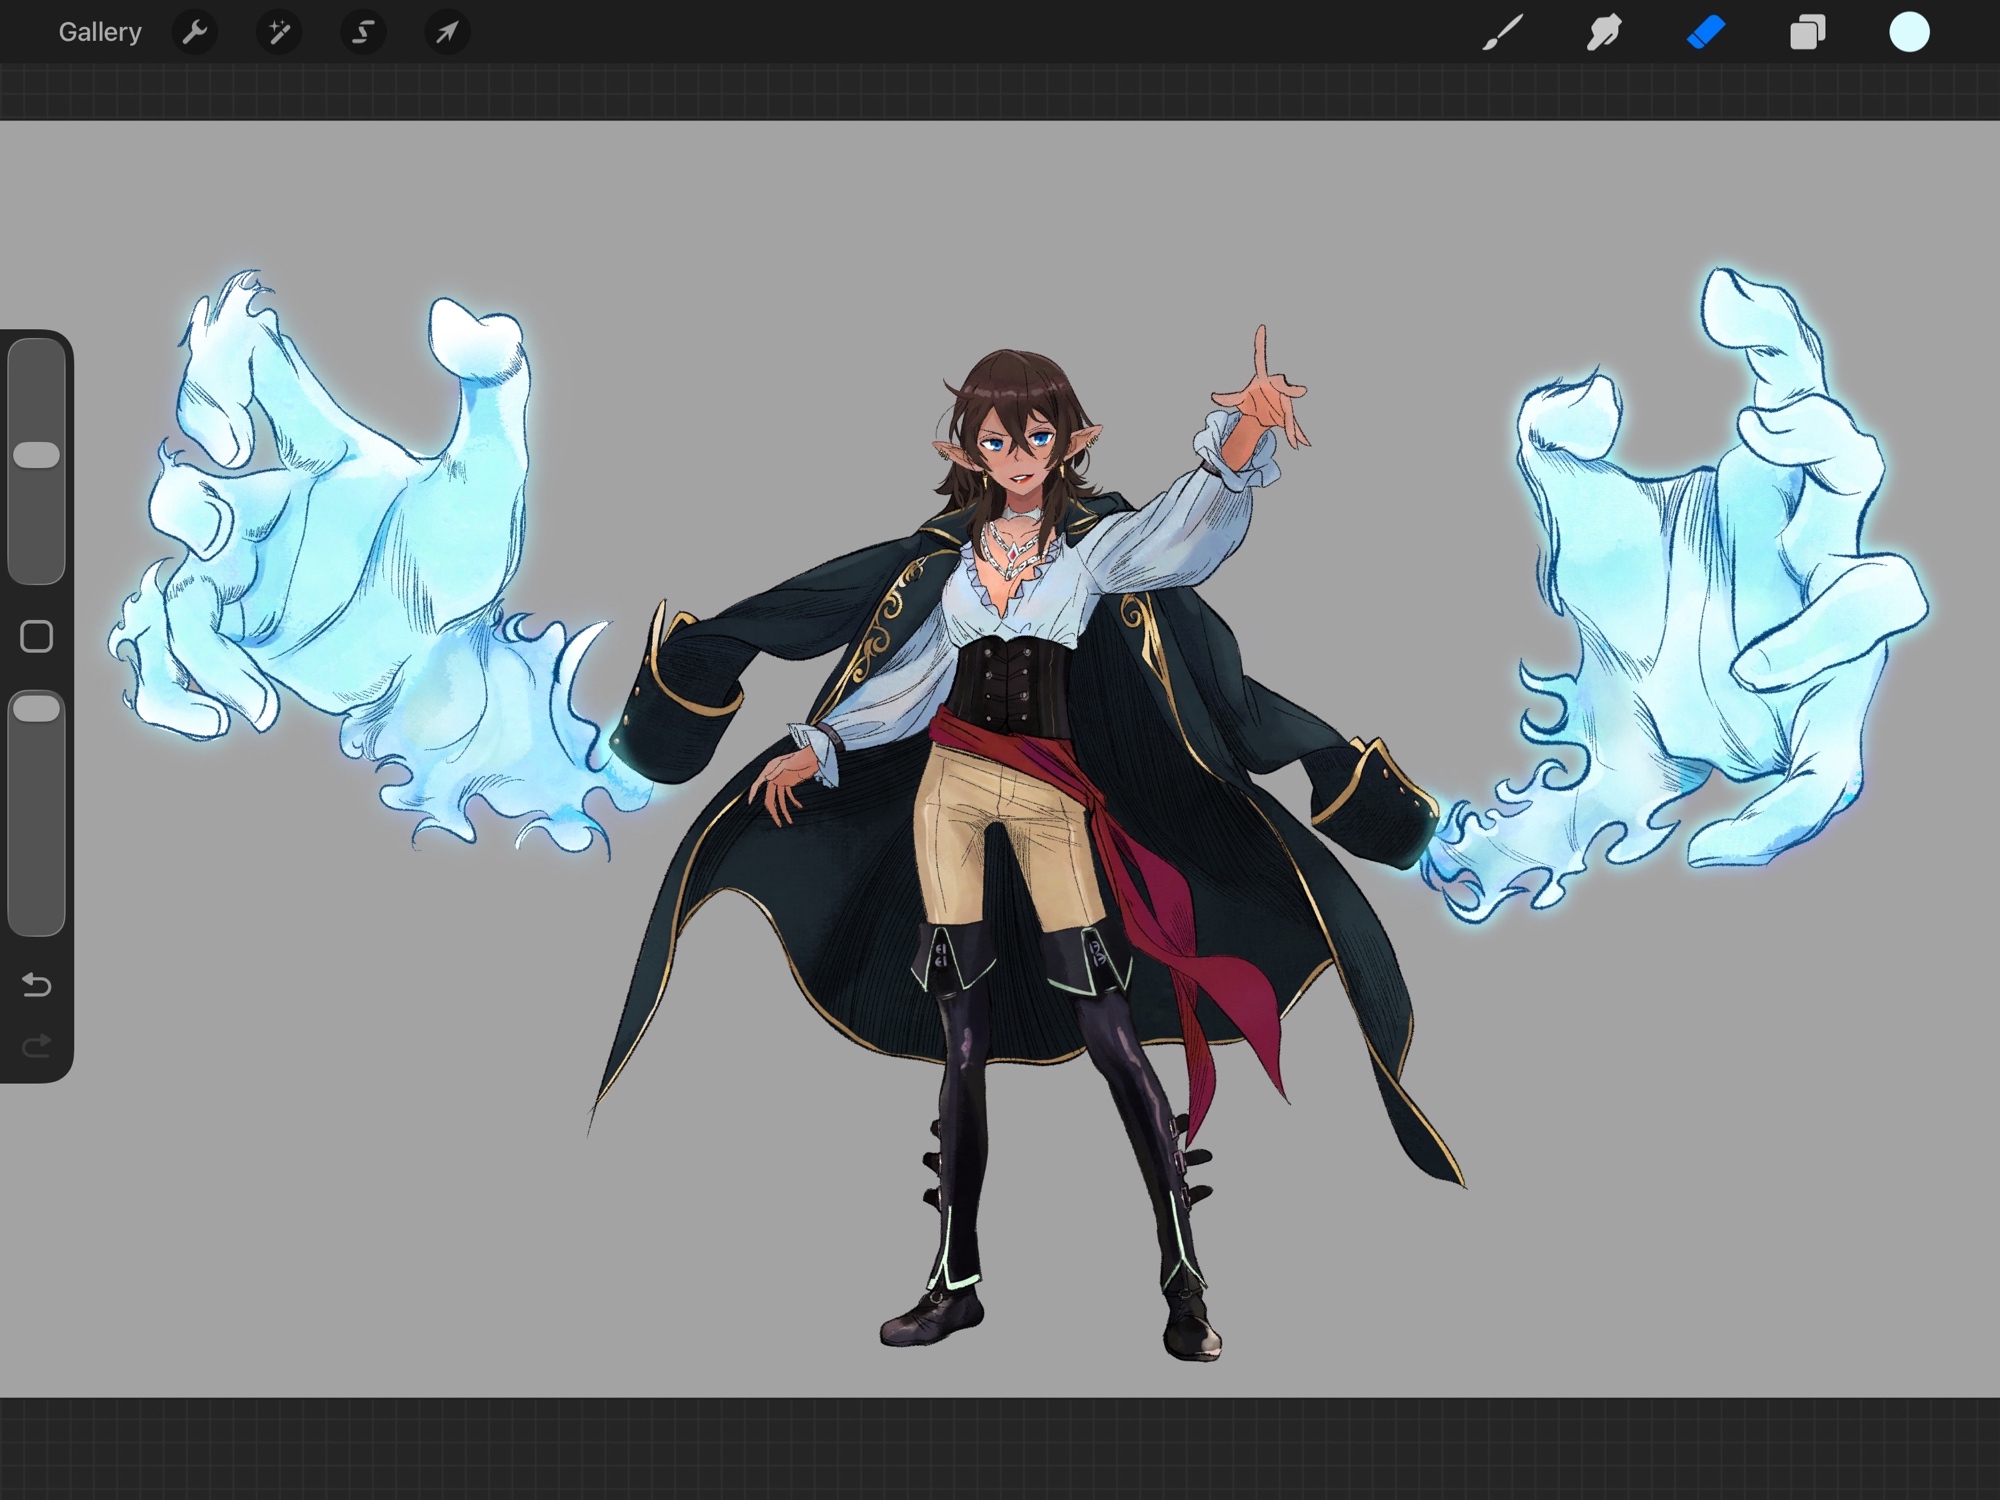The height and width of the screenshot is (1500, 2000).
Task: Activate the Selection tool
Action: pyautogui.click(x=363, y=33)
